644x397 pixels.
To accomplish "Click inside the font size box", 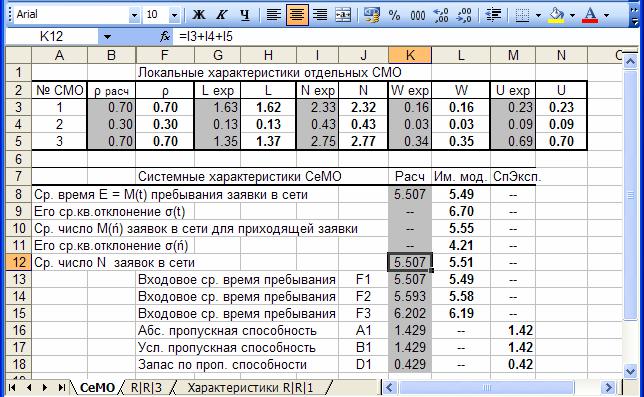I will pos(156,15).
